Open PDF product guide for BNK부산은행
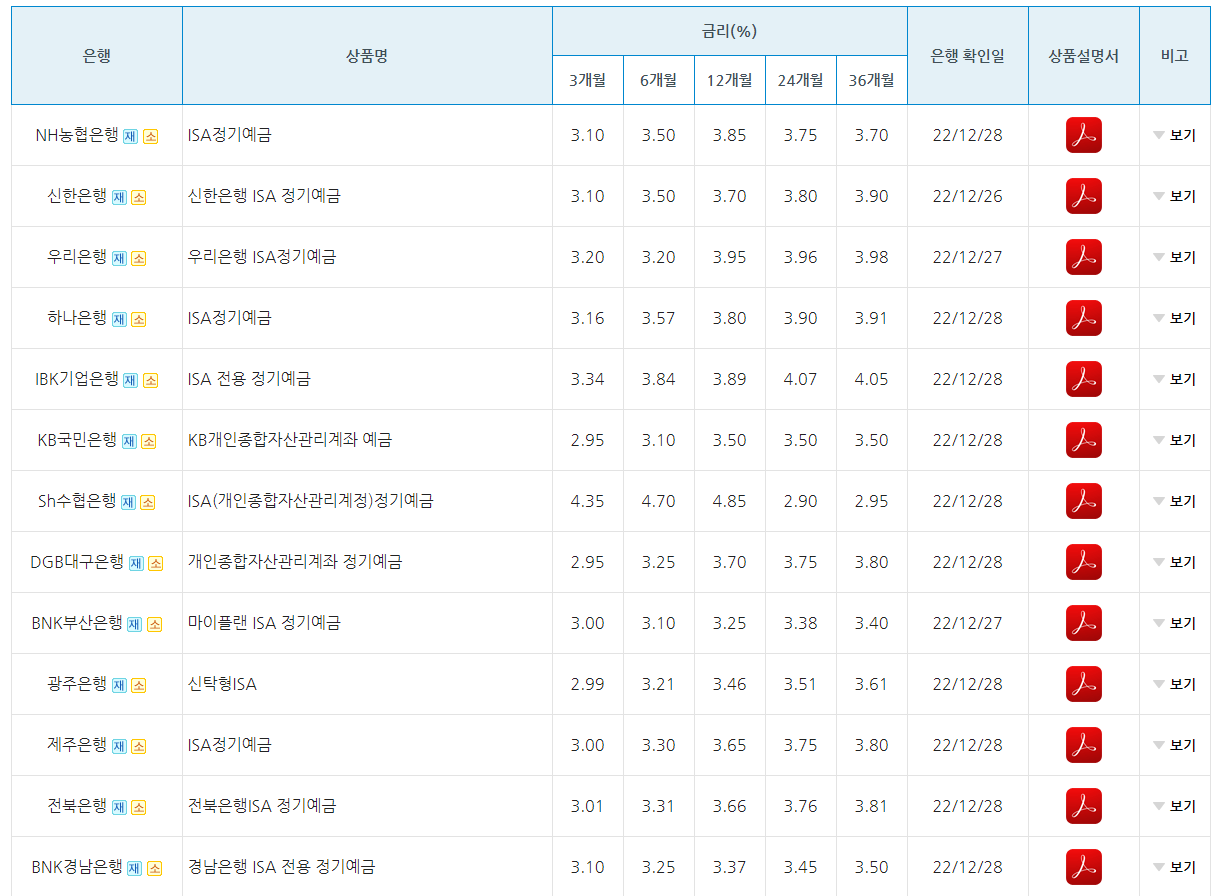This screenshot has width=1218, height=896. coord(1083,623)
